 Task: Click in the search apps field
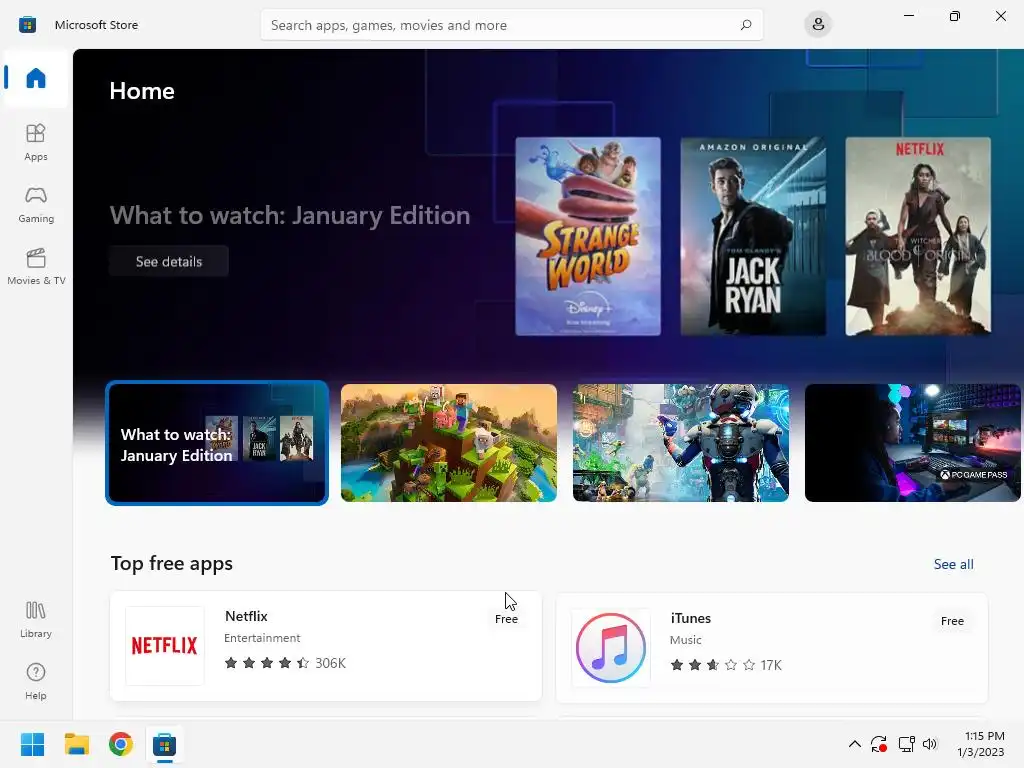point(511,25)
